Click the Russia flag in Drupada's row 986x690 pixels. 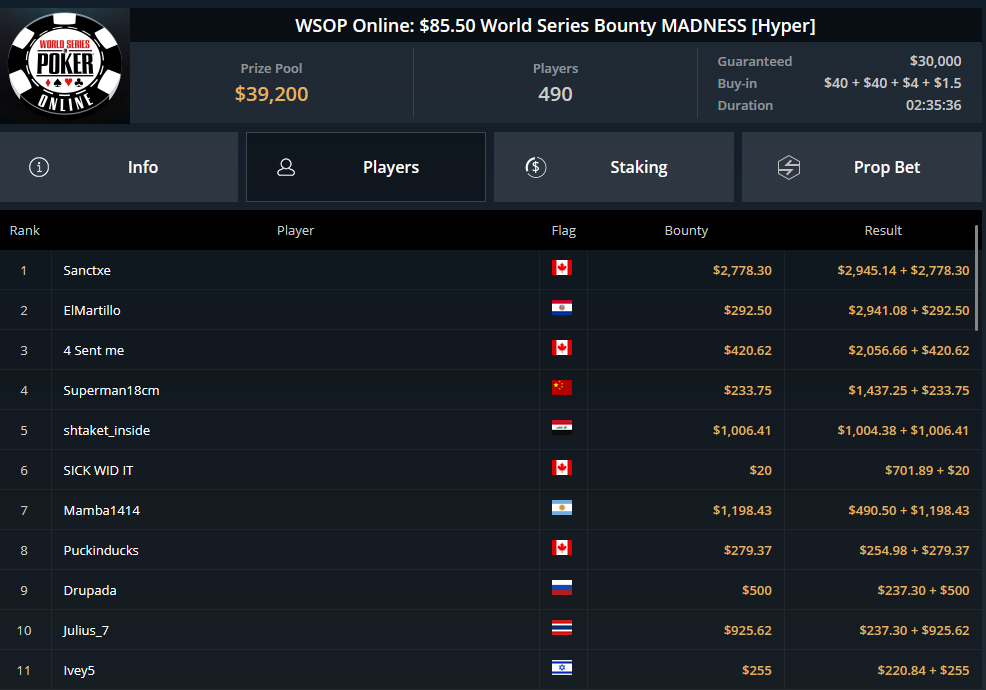tap(562, 587)
